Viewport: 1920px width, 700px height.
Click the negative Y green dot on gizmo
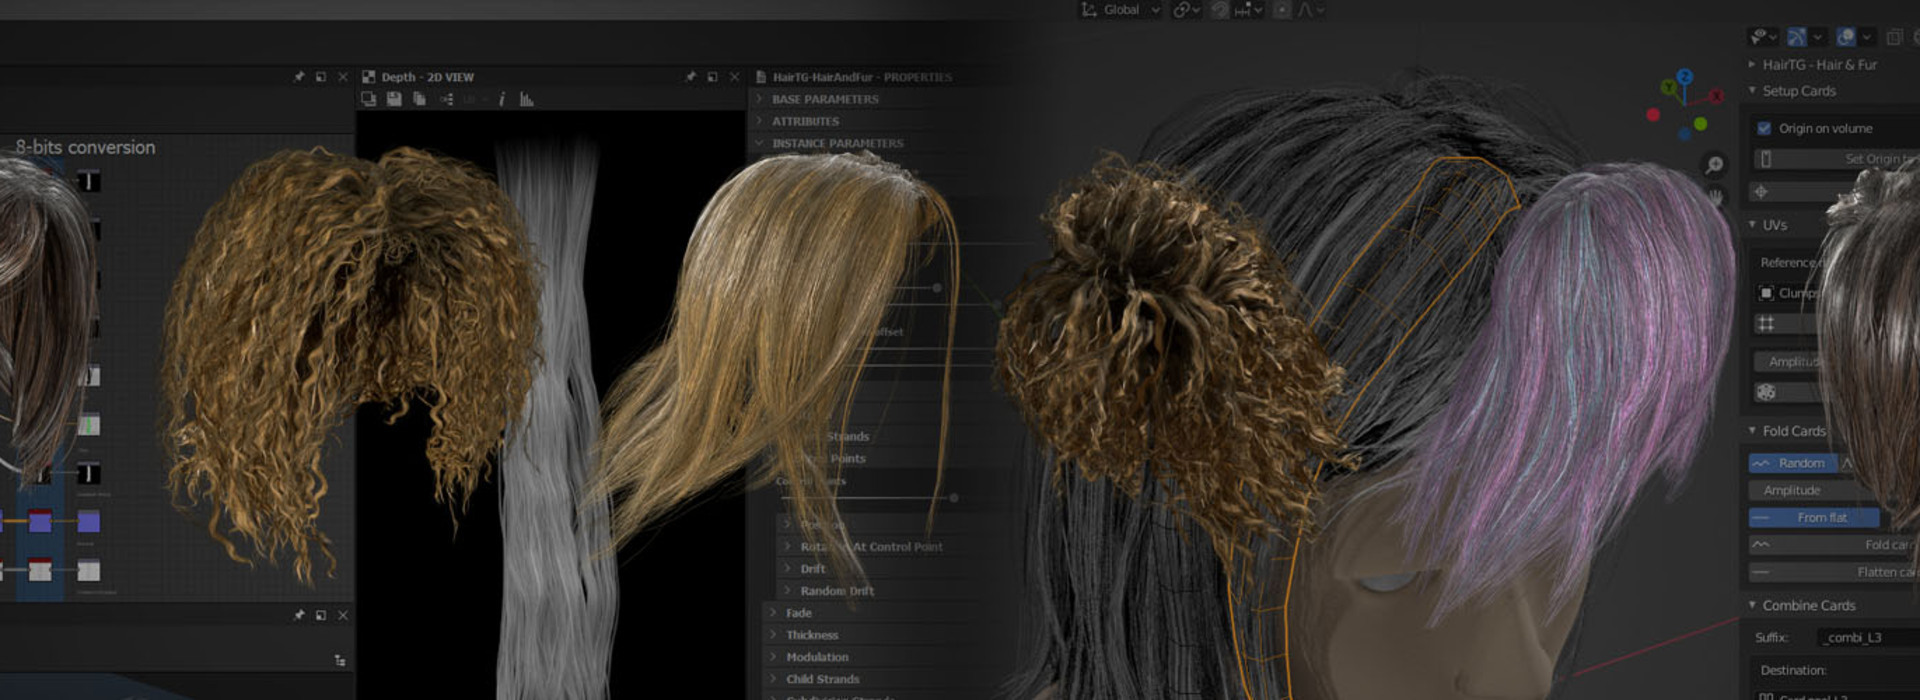[x=1700, y=124]
